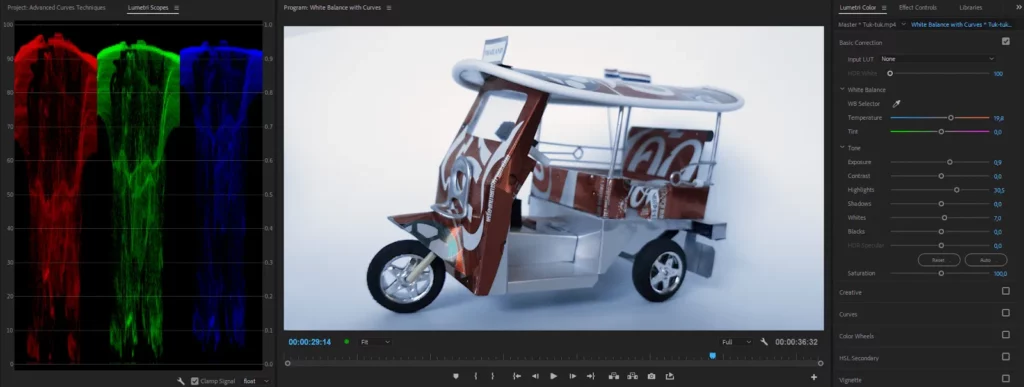
Task: Jump to Out point in Program monitor
Action: tap(591, 377)
